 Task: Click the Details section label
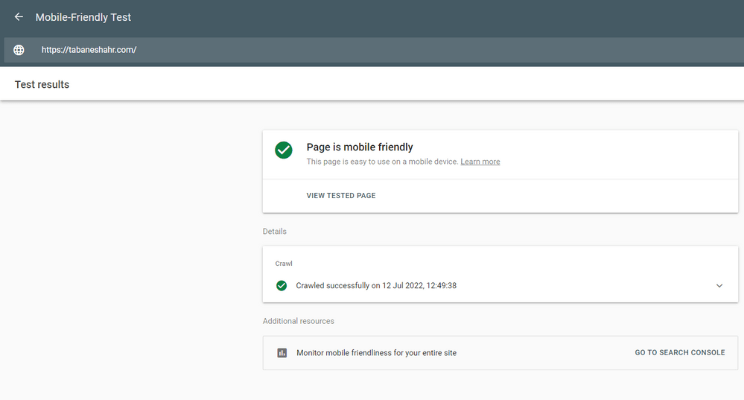[274, 232]
